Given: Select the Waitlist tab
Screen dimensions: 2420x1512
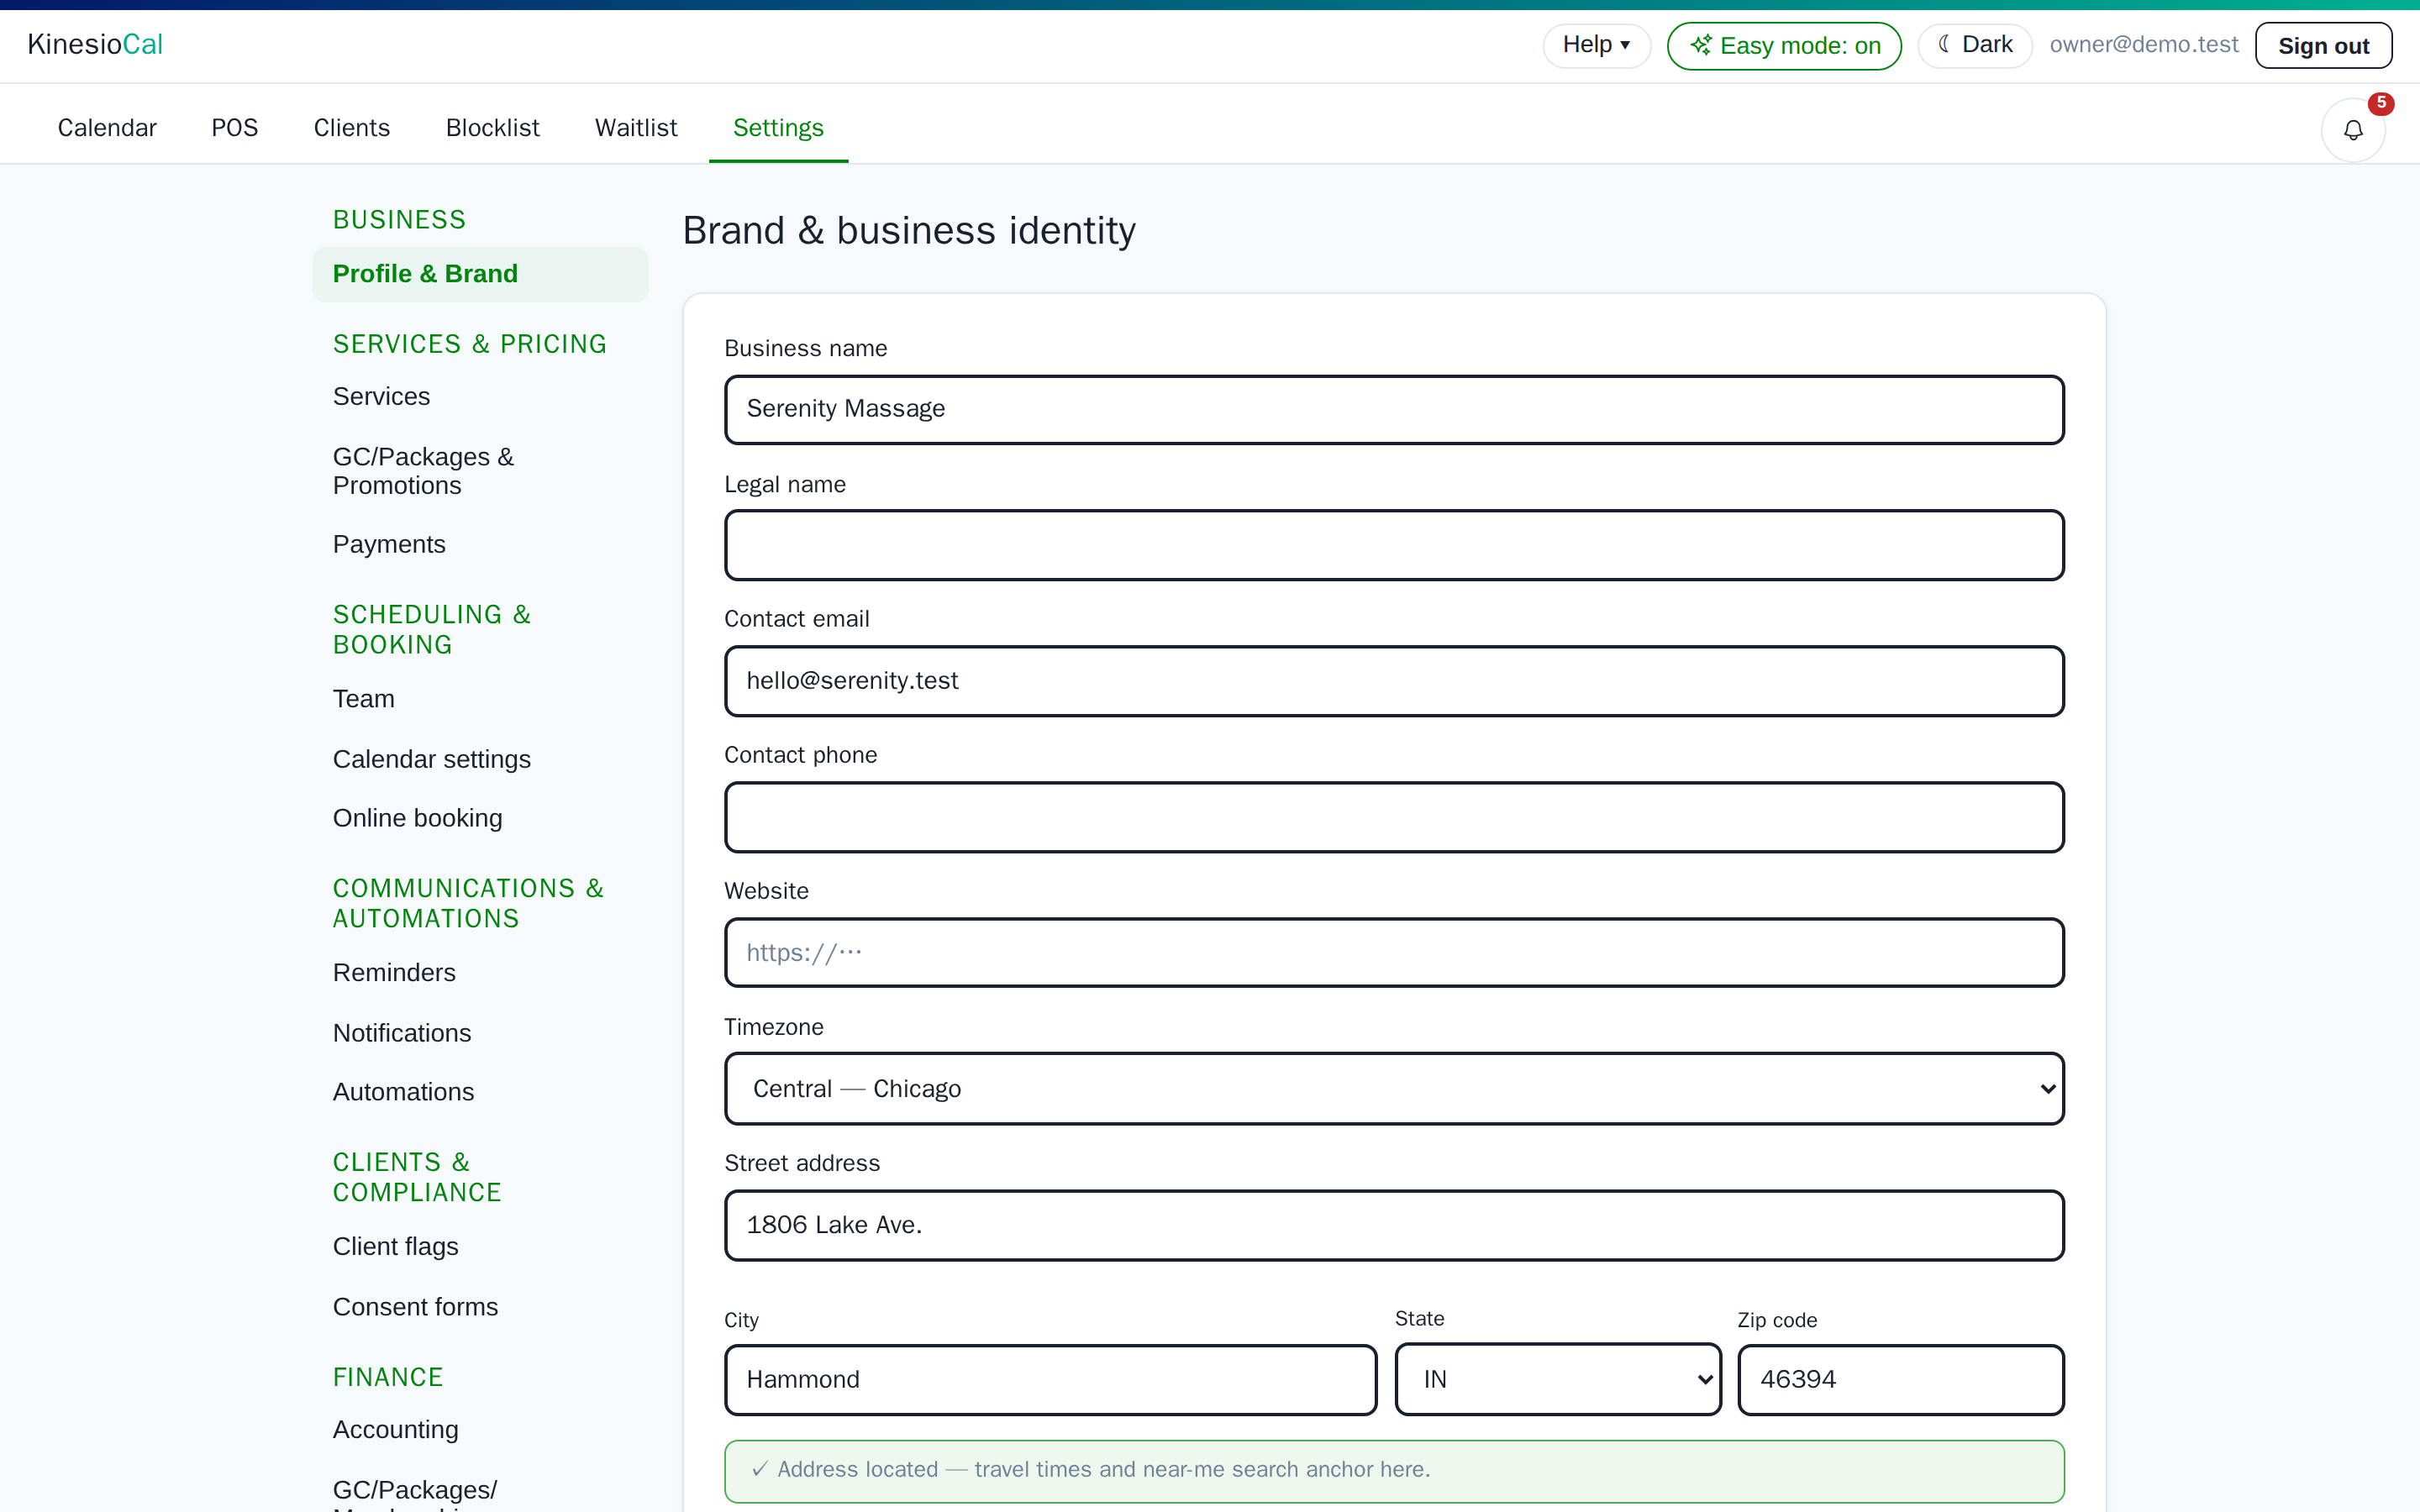Looking at the screenshot, I should 636,128.
